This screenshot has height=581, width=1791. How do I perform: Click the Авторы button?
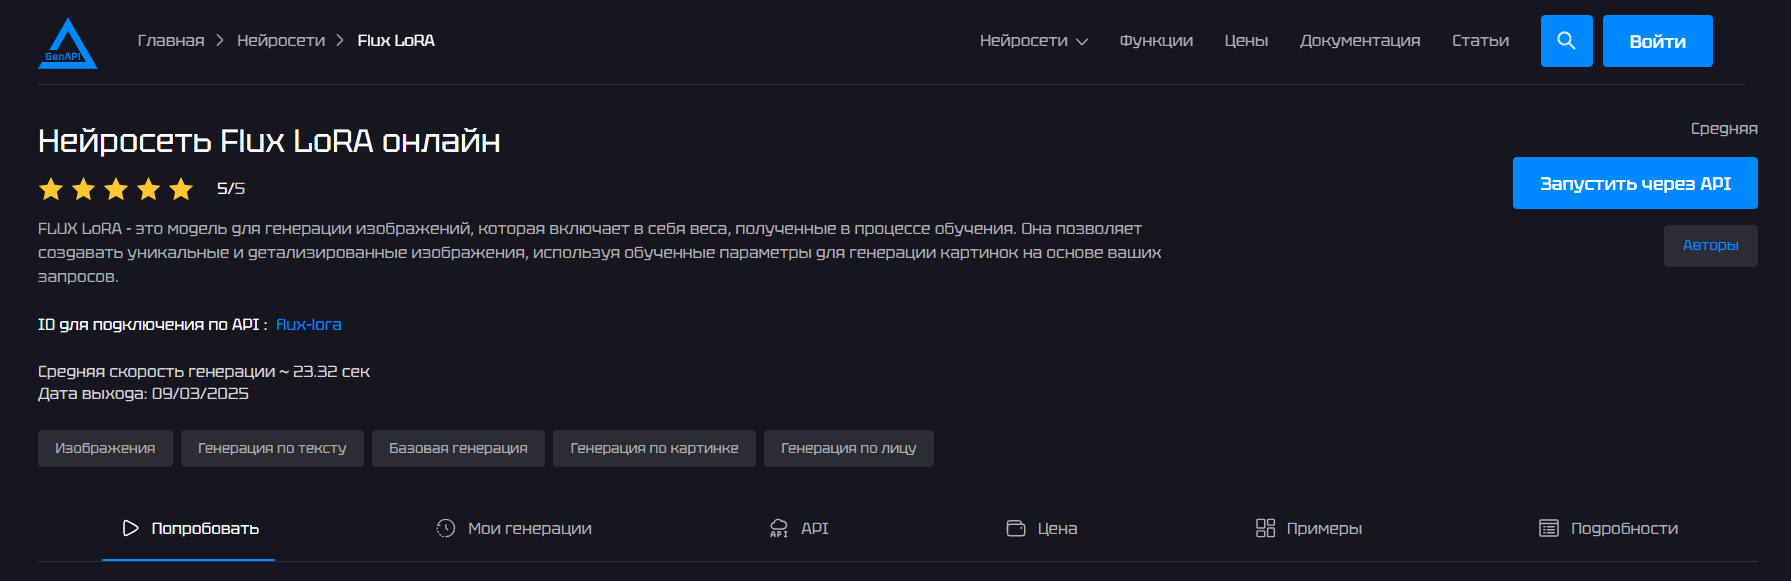click(x=1710, y=245)
